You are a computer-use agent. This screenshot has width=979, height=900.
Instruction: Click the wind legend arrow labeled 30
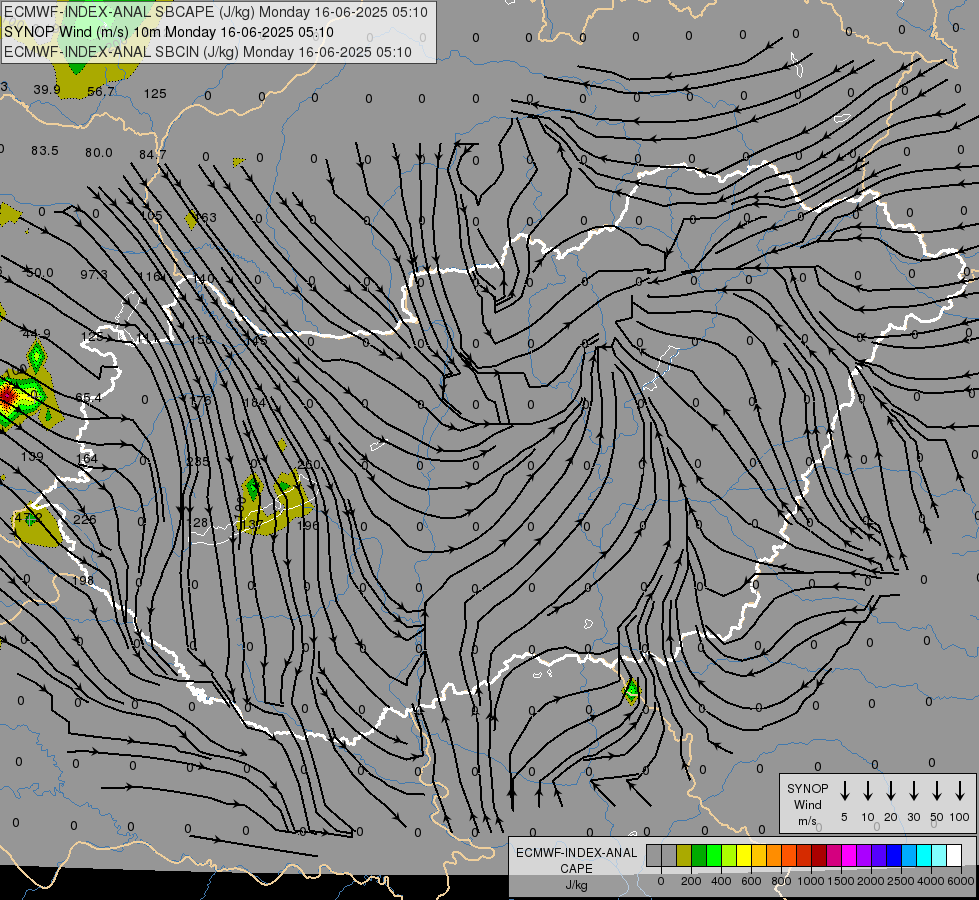[x=913, y=791]
